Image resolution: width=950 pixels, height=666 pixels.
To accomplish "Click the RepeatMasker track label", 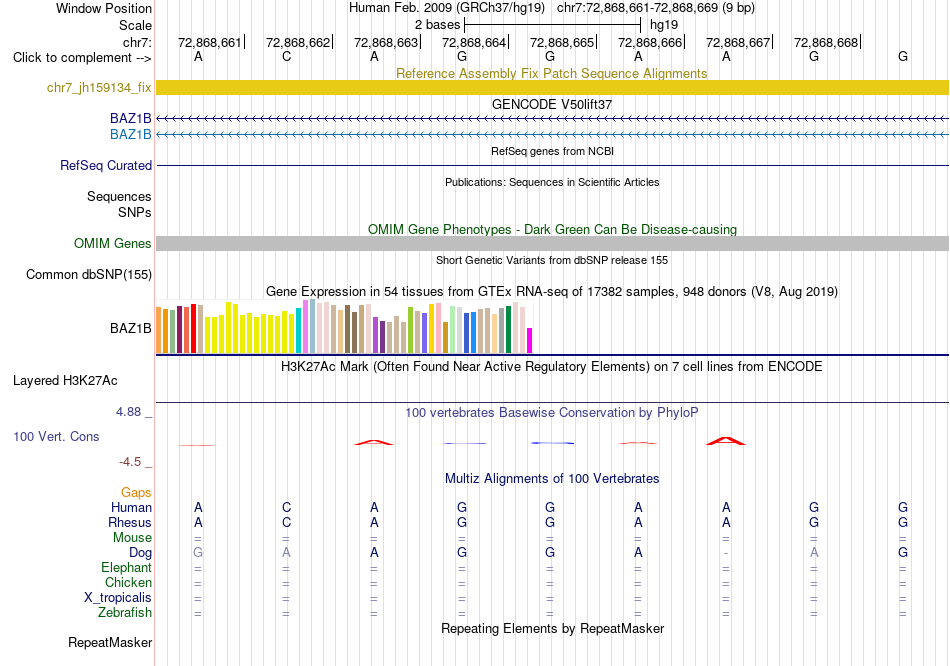I will point(110,642).
